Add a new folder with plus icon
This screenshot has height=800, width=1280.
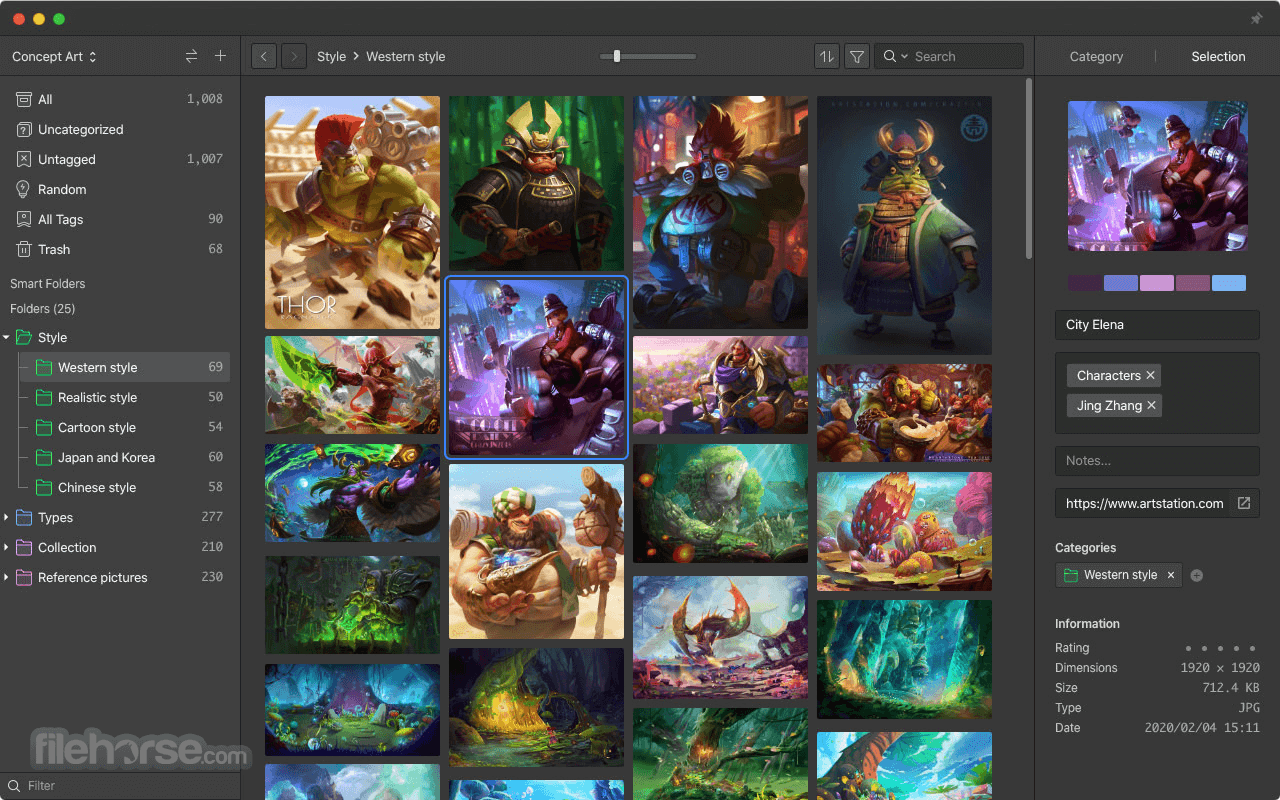pyautogui.click(x=220, y=57)
